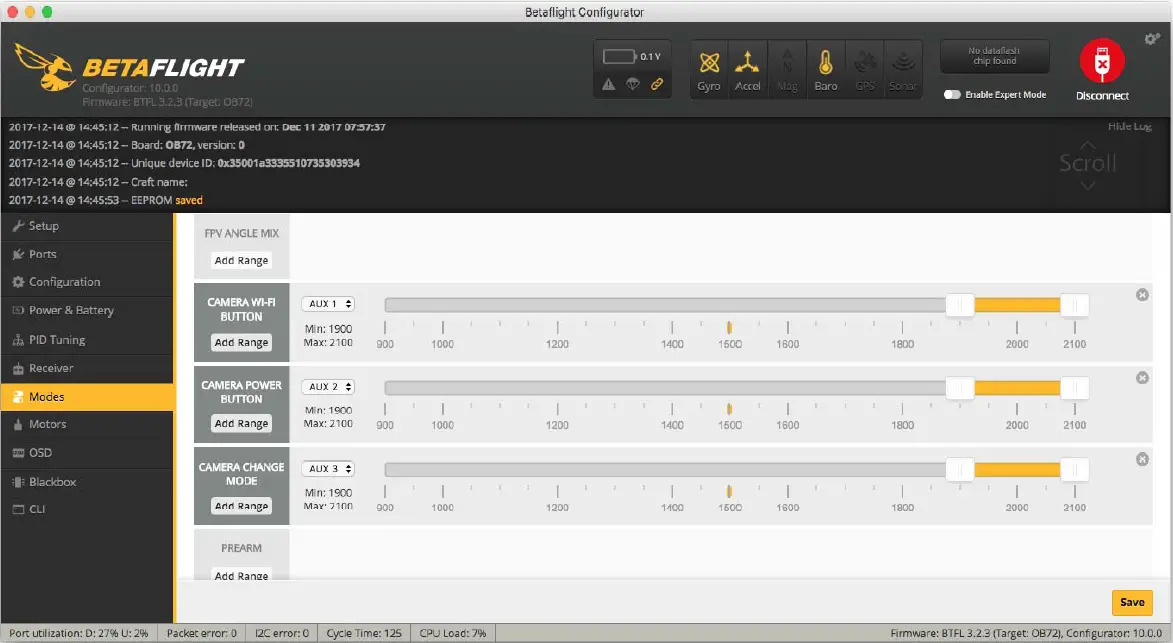The image size is (1173, 643).
Task: Open the AUX 1 channel dropdown
Action: point(328,304)
